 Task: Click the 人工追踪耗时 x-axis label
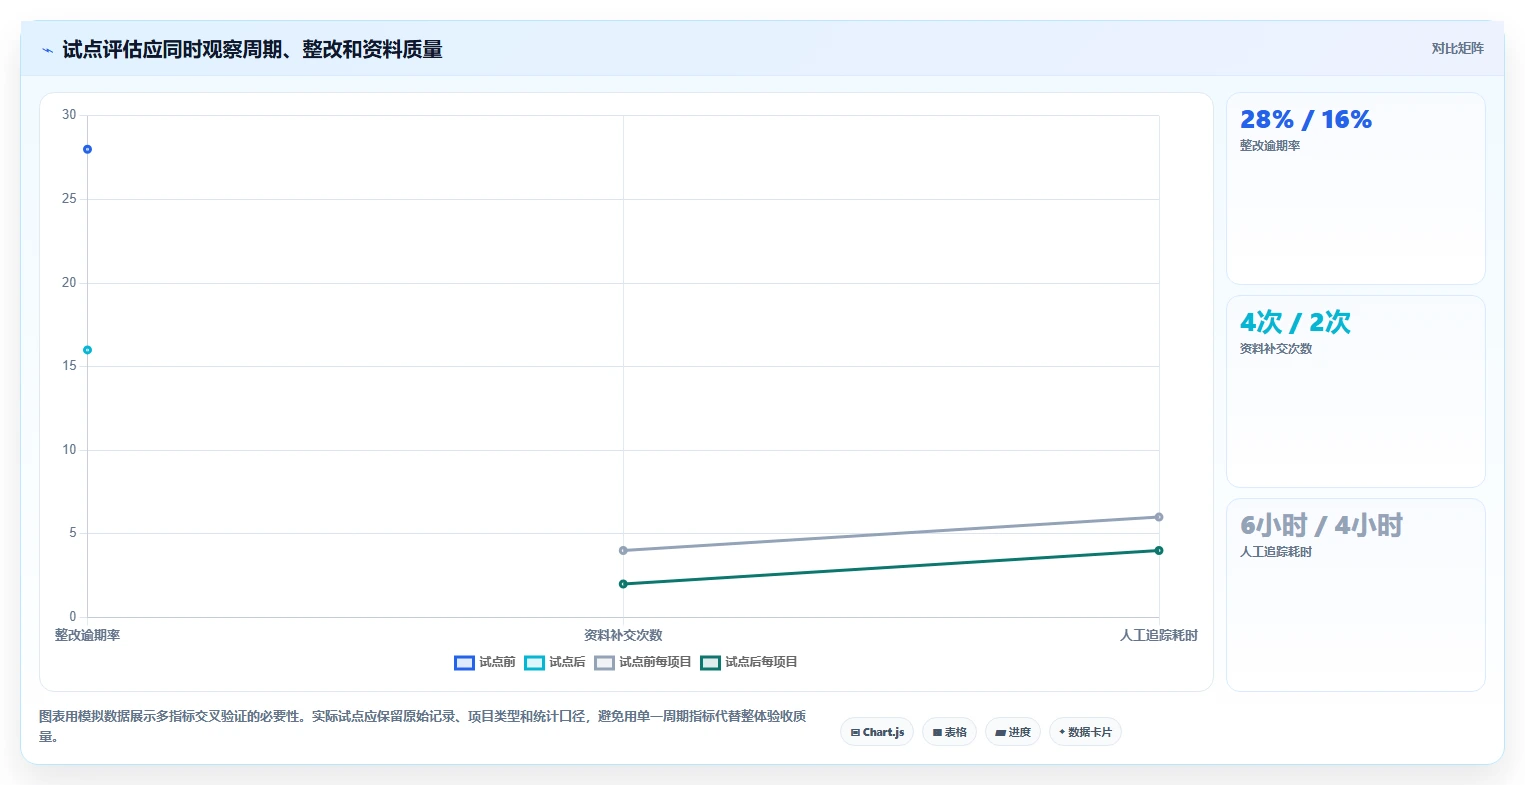pos(1159,635)
